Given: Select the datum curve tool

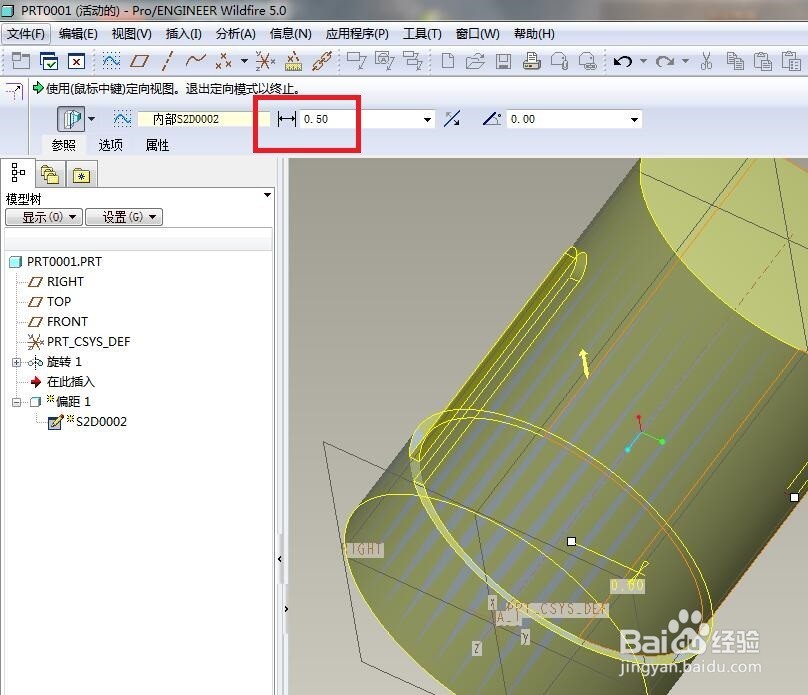Looking at the screenshot, I should (195, 61).
